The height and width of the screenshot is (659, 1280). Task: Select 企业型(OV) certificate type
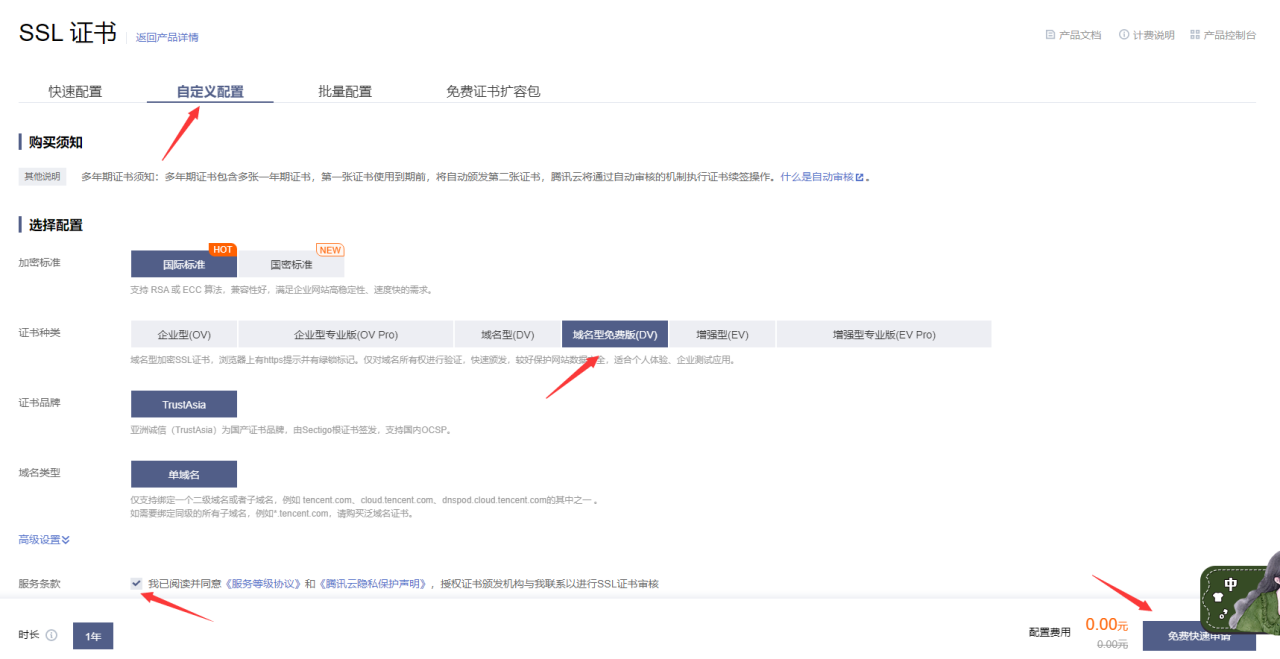[184, 333]
